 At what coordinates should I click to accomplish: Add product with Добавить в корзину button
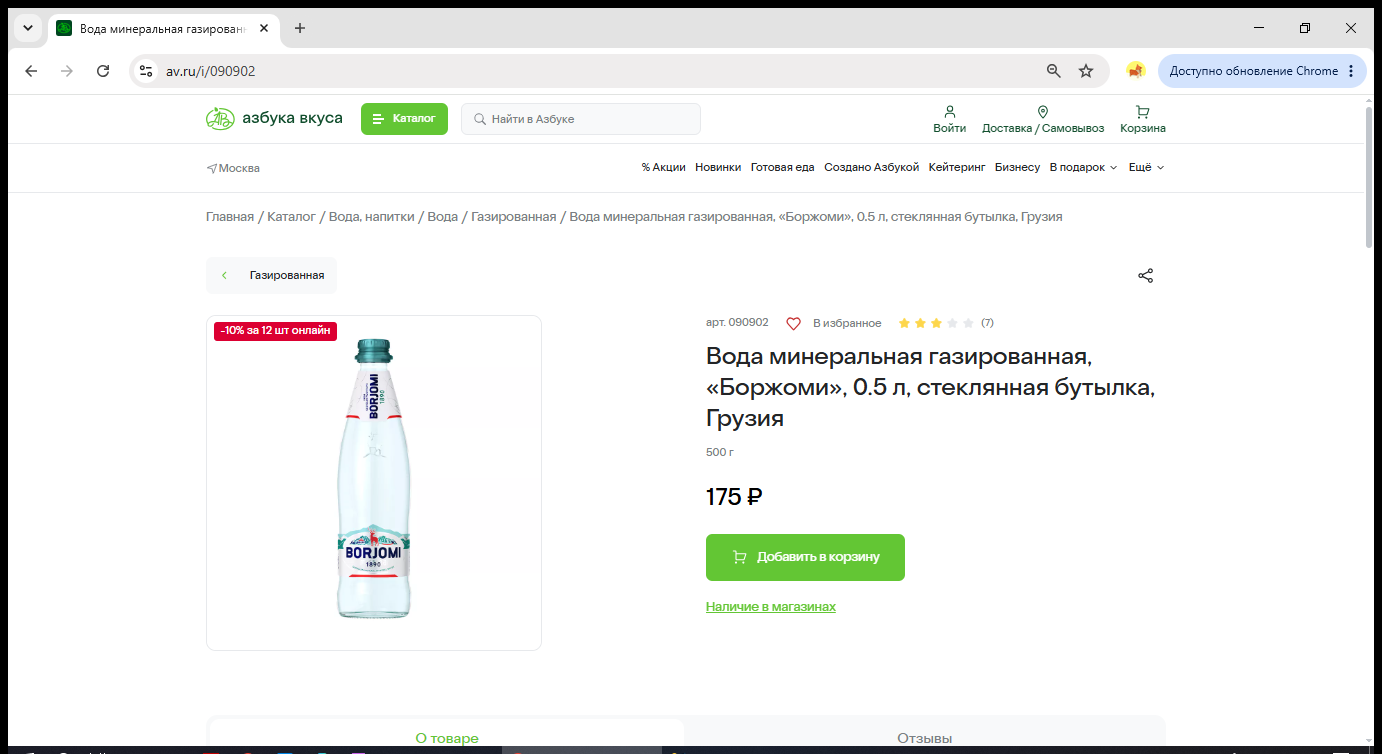[805, 557]
